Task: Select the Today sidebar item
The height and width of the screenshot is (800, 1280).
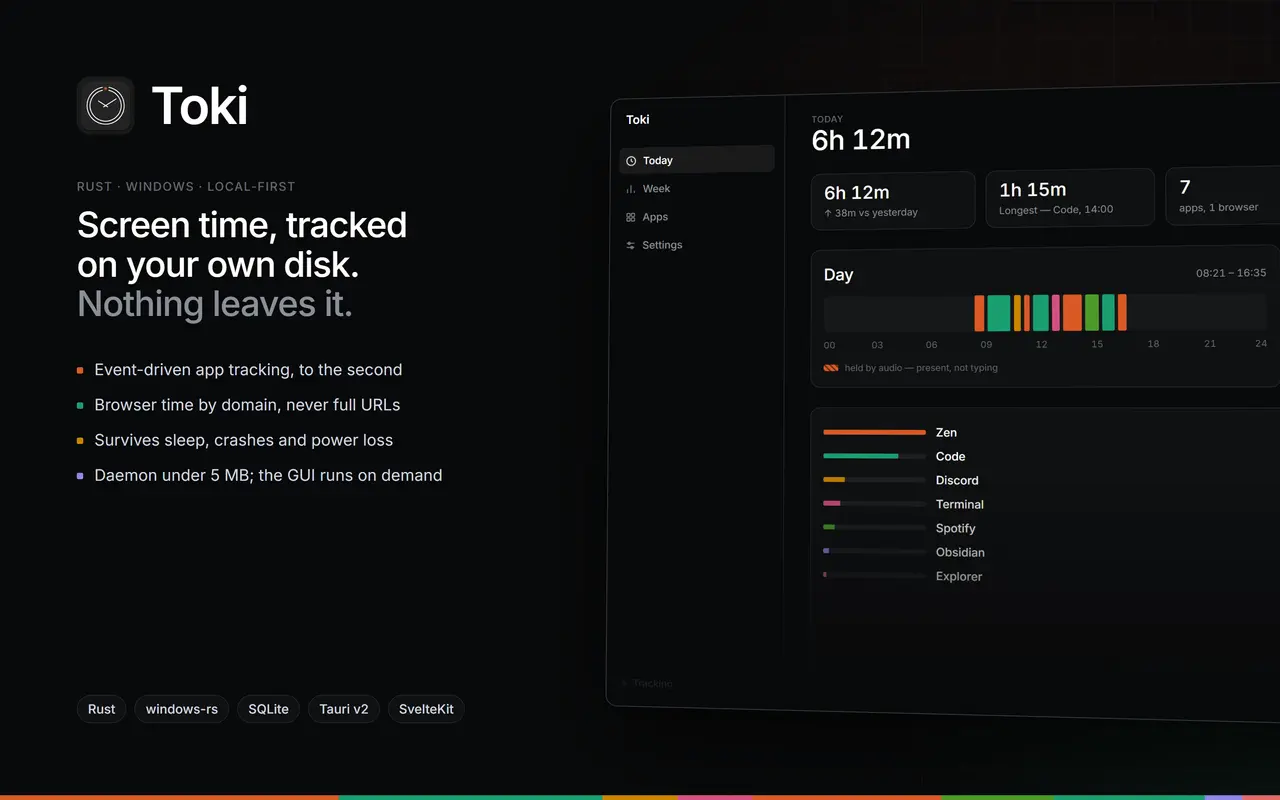Action: (x=697, y=160)
